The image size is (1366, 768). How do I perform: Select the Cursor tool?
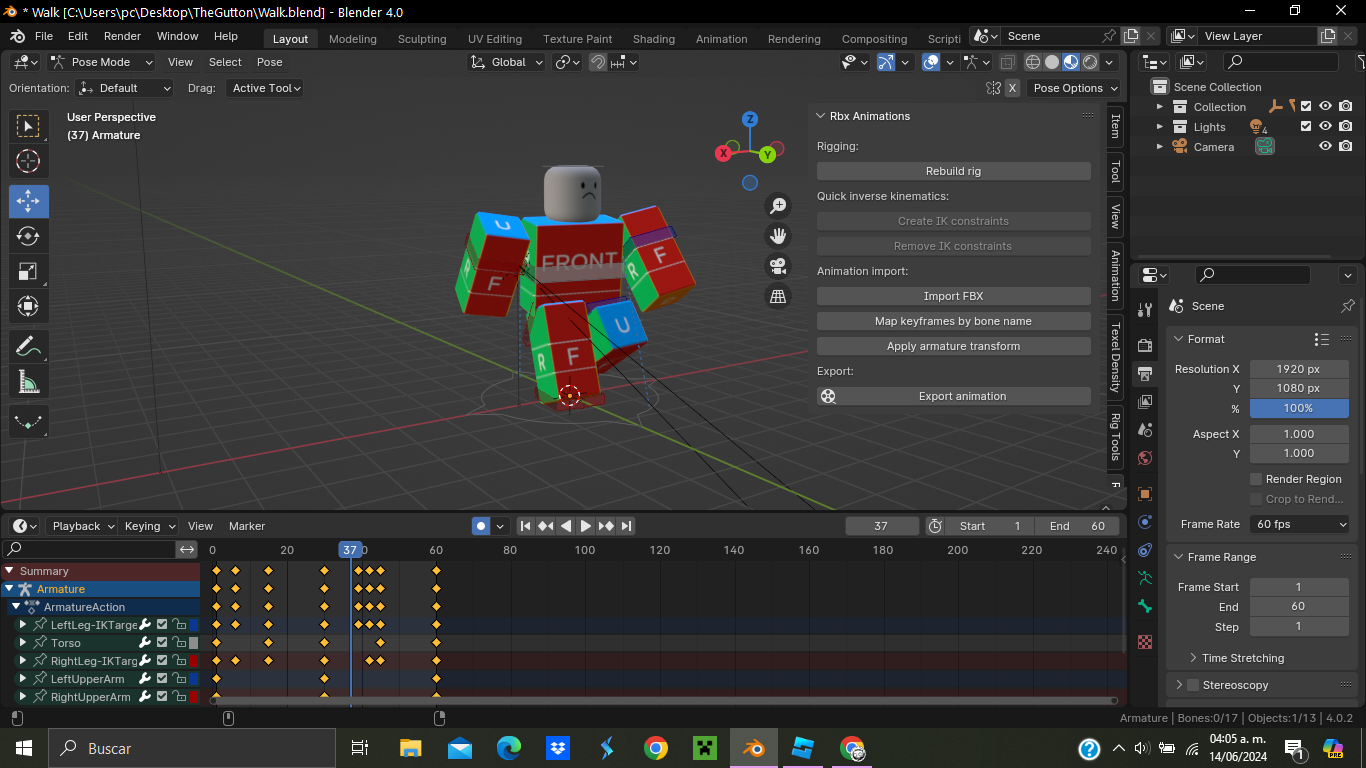[28, 161]
